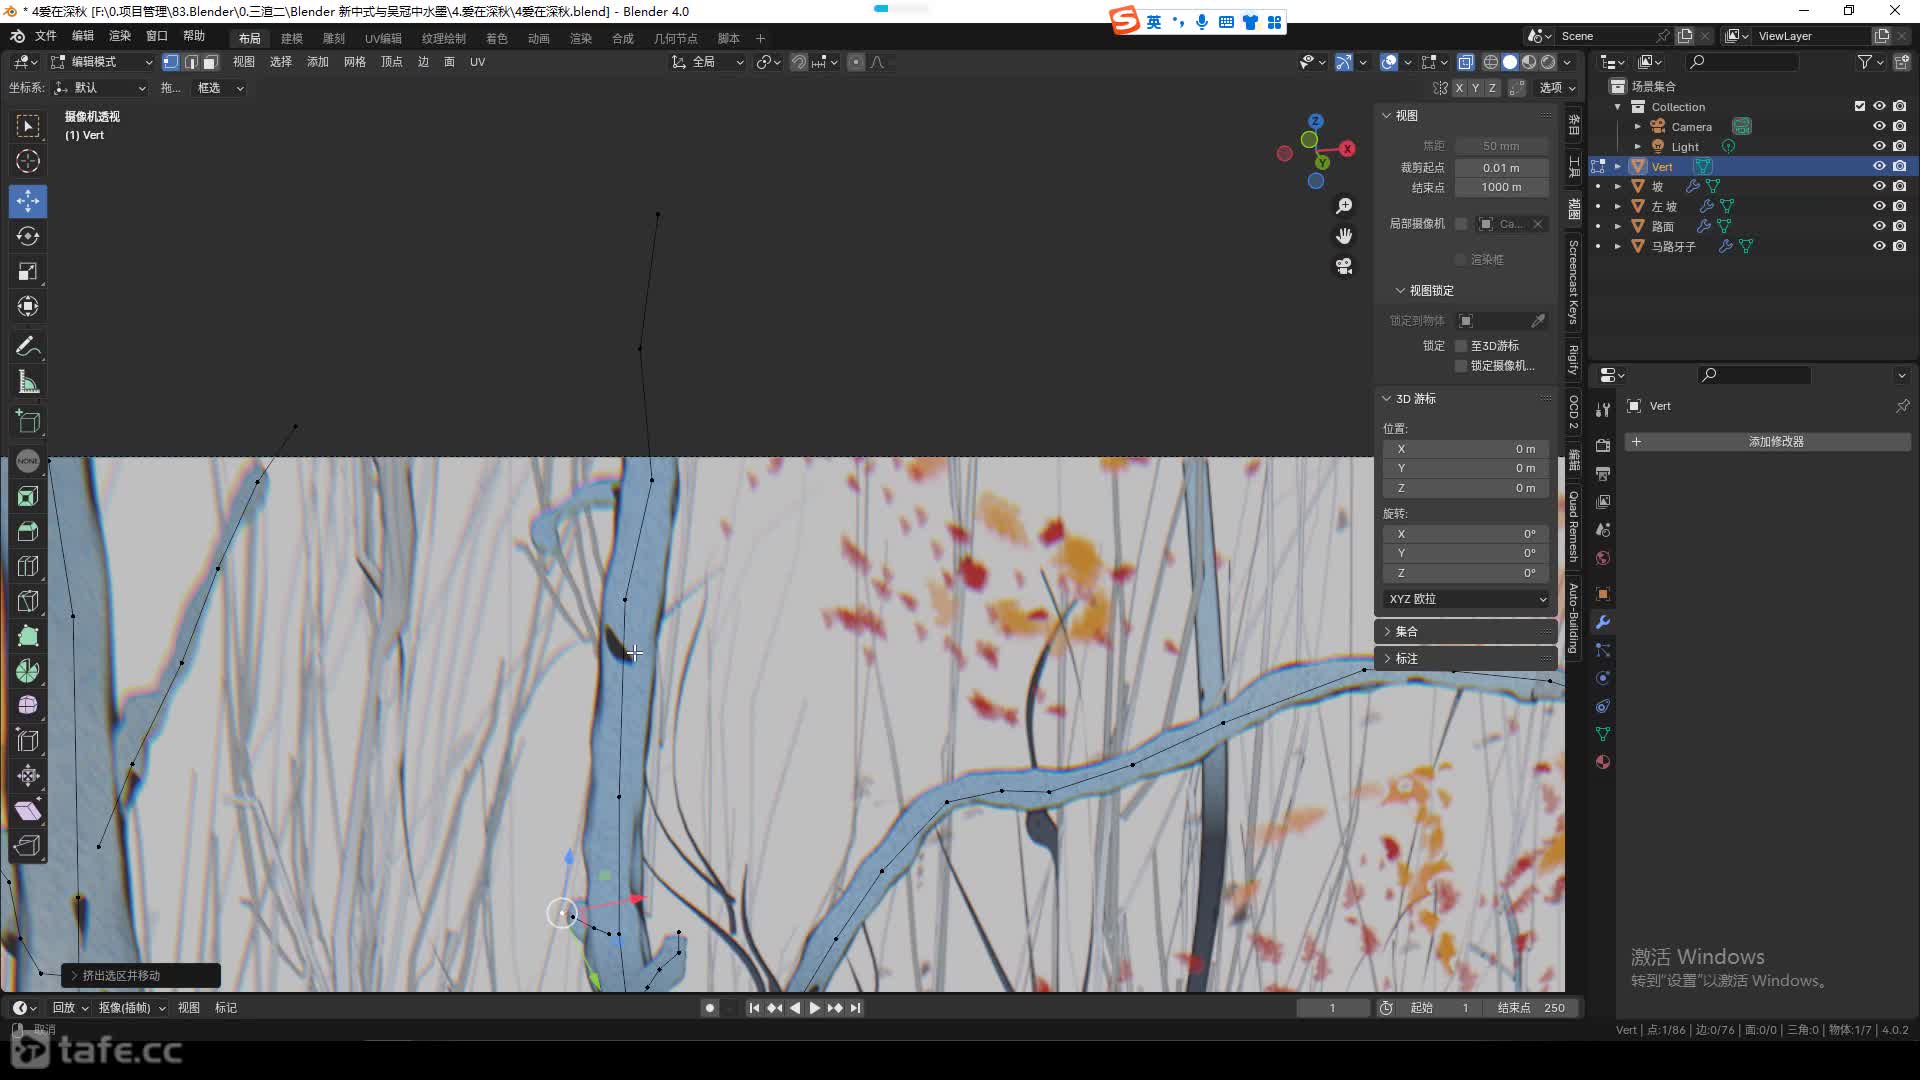Select the Loop Cut tool

pos(28,601)
